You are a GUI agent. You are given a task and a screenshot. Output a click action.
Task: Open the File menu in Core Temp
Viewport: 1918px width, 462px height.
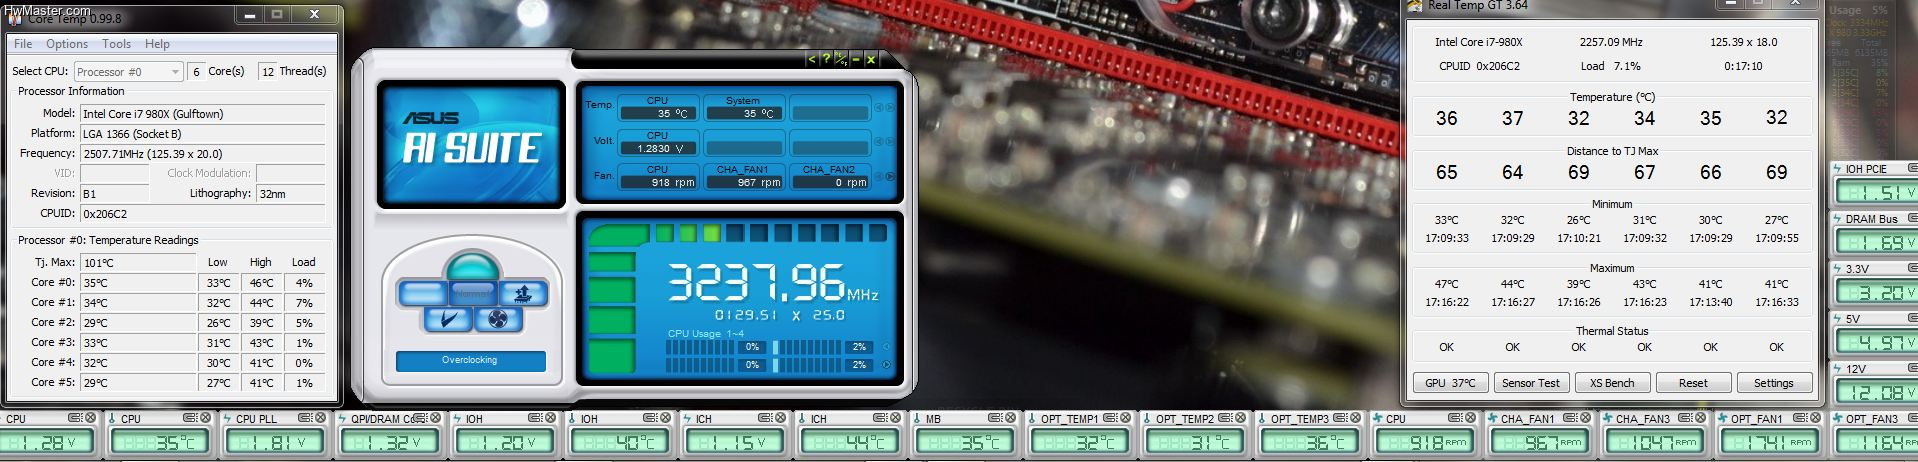click(23, 44)
